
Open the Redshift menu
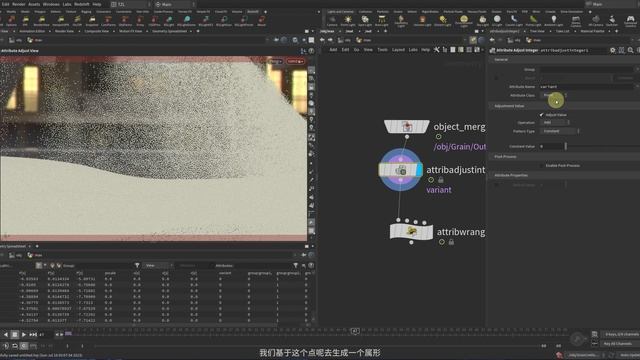(82, 4)
